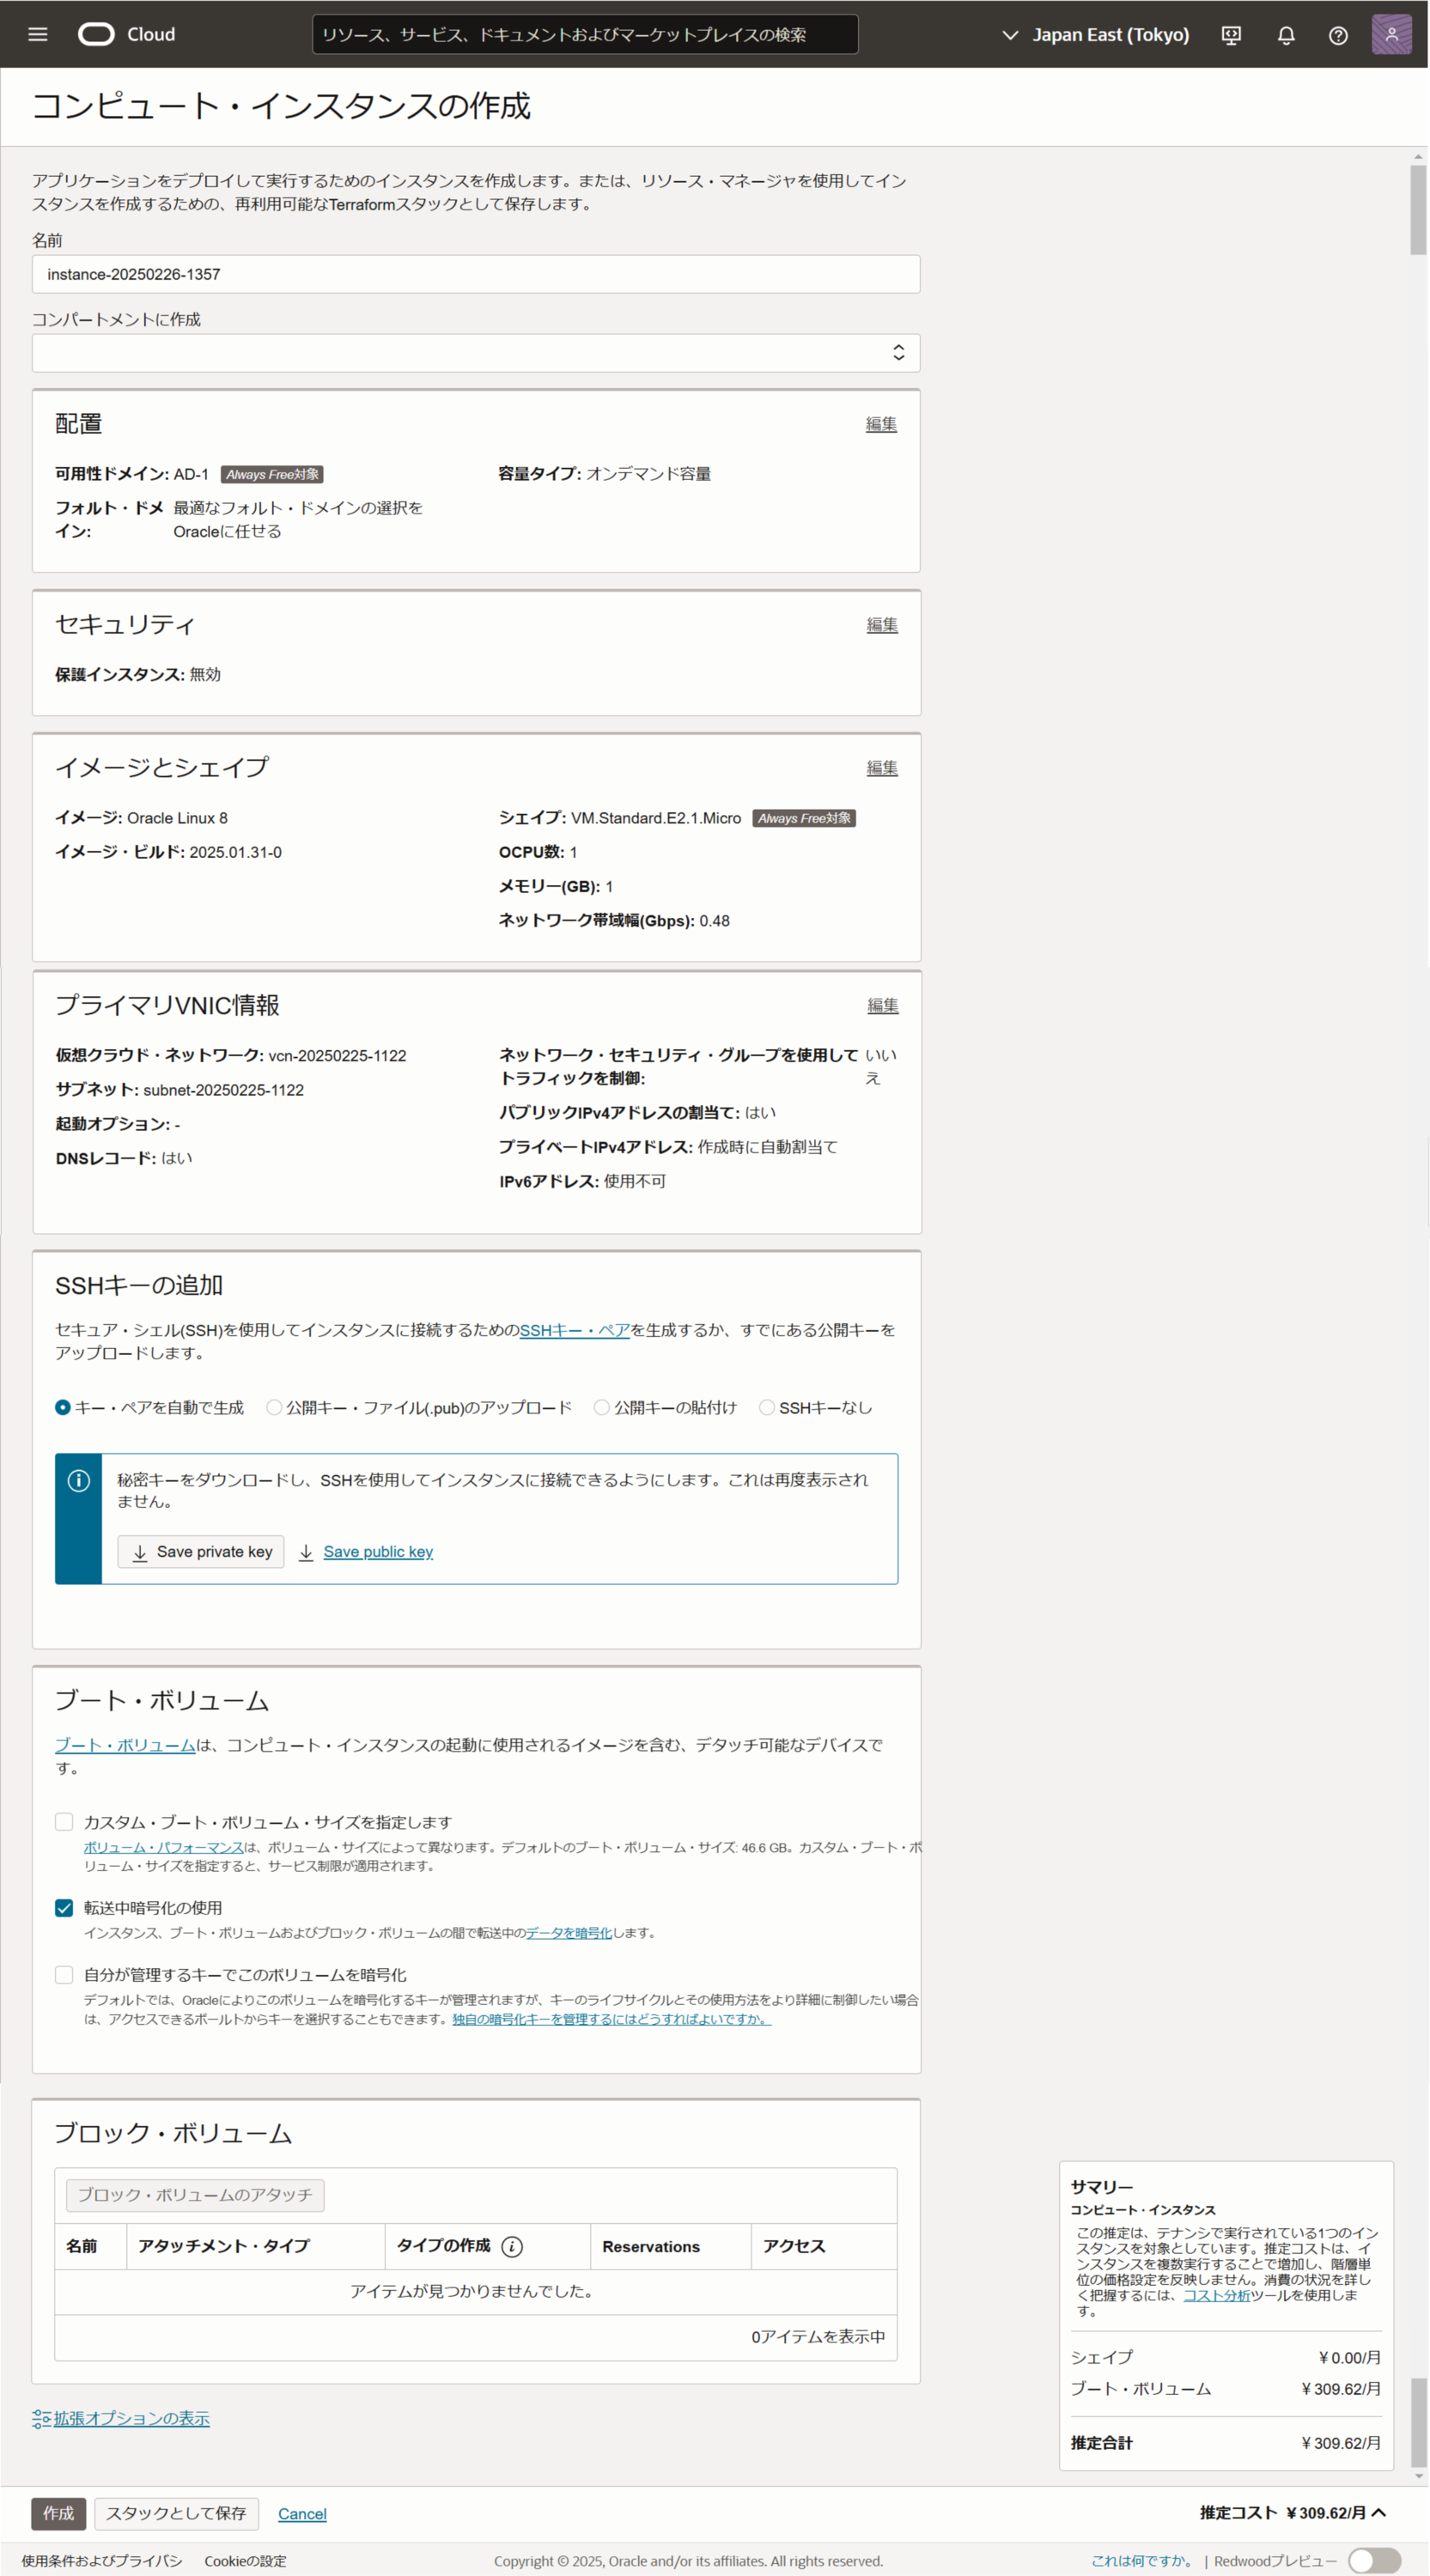Viewport: 1430px width, 2576px height.
Task: Click the info icon next to タイプの作成
Action: [x=512, y=2246]
